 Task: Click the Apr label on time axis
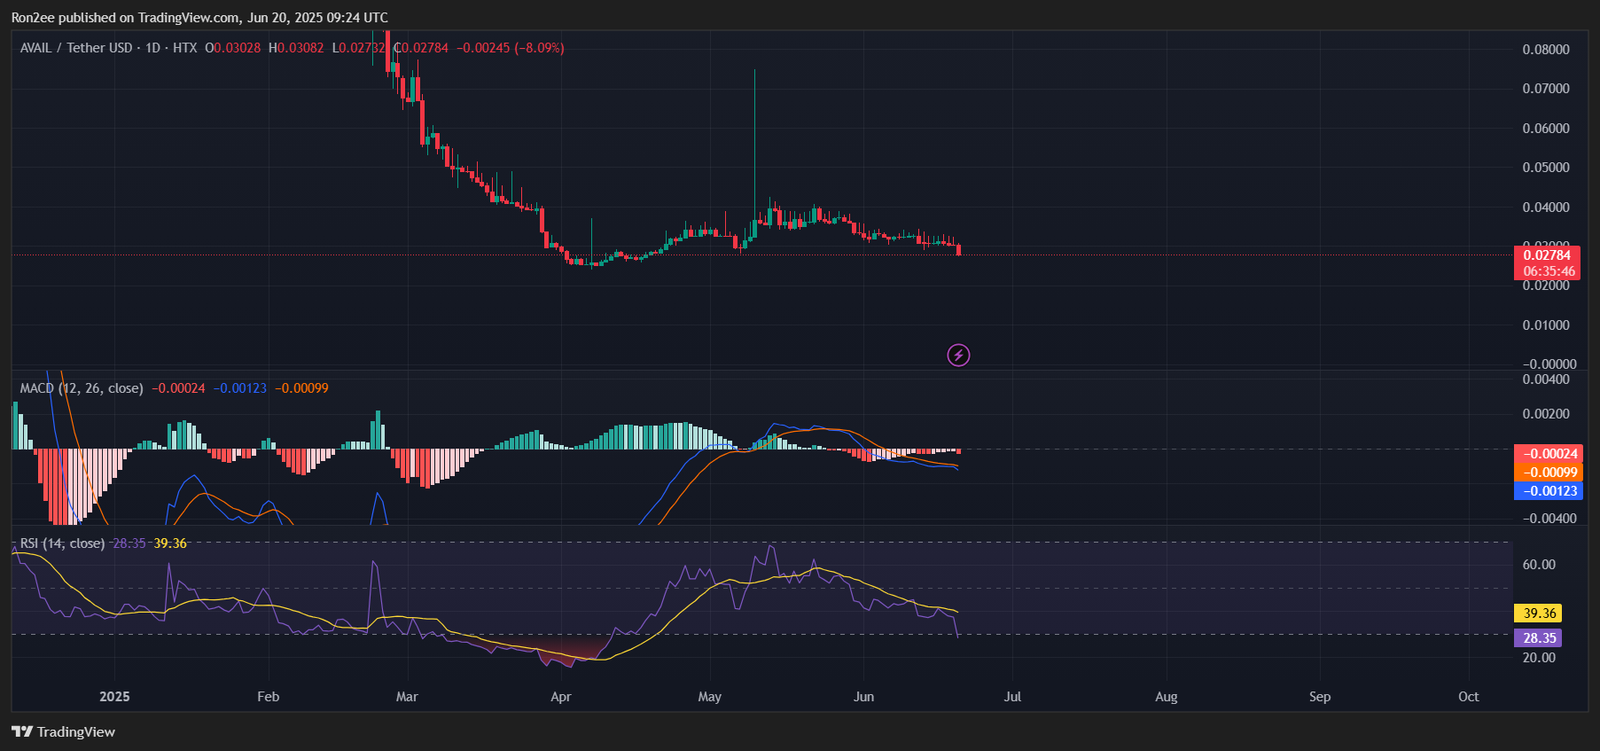tap(561, 696)
